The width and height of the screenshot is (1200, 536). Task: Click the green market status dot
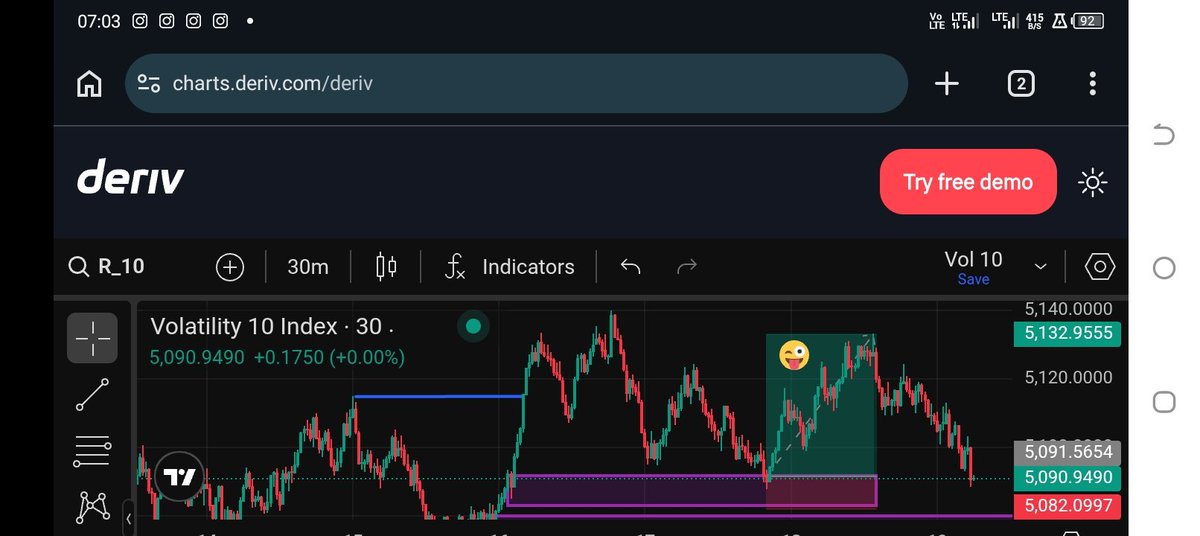point(473,326)
